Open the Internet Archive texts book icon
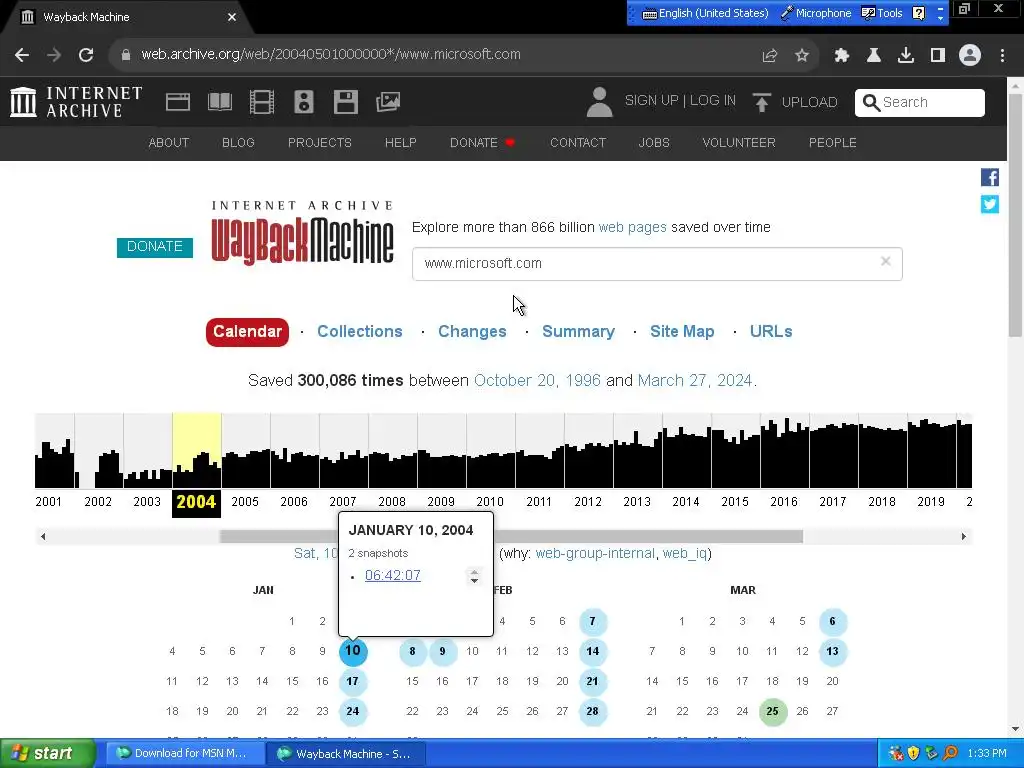This screenshot has width=1024, height=768. pos(219,102)
